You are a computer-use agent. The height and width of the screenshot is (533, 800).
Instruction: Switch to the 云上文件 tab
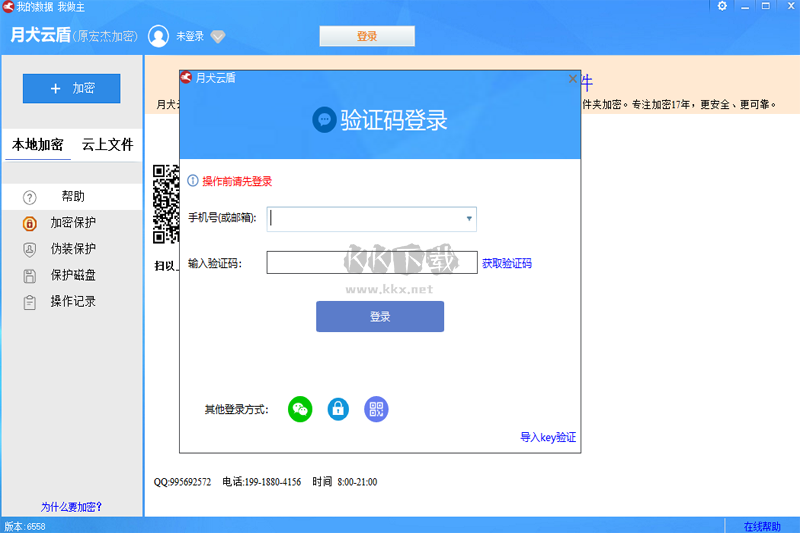[x=108, y=145]
